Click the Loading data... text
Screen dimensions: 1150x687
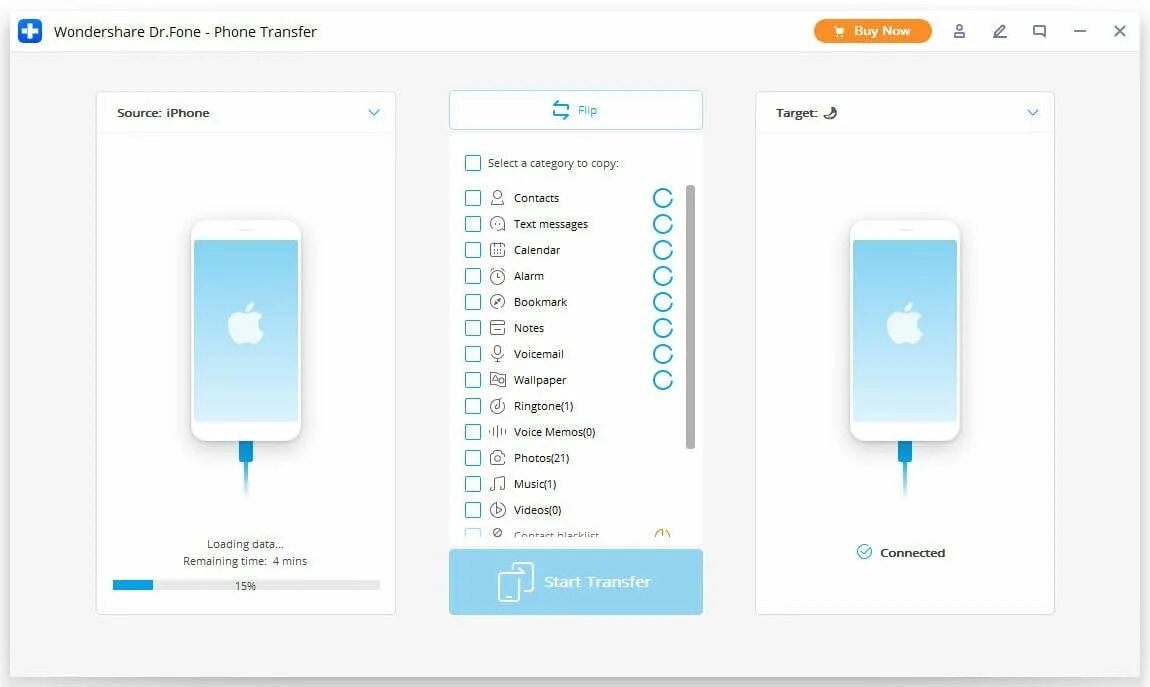coord(245,544)
